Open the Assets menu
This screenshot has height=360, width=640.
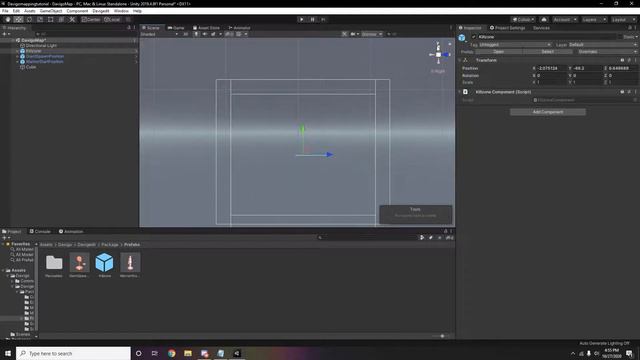tap(30, 11)
